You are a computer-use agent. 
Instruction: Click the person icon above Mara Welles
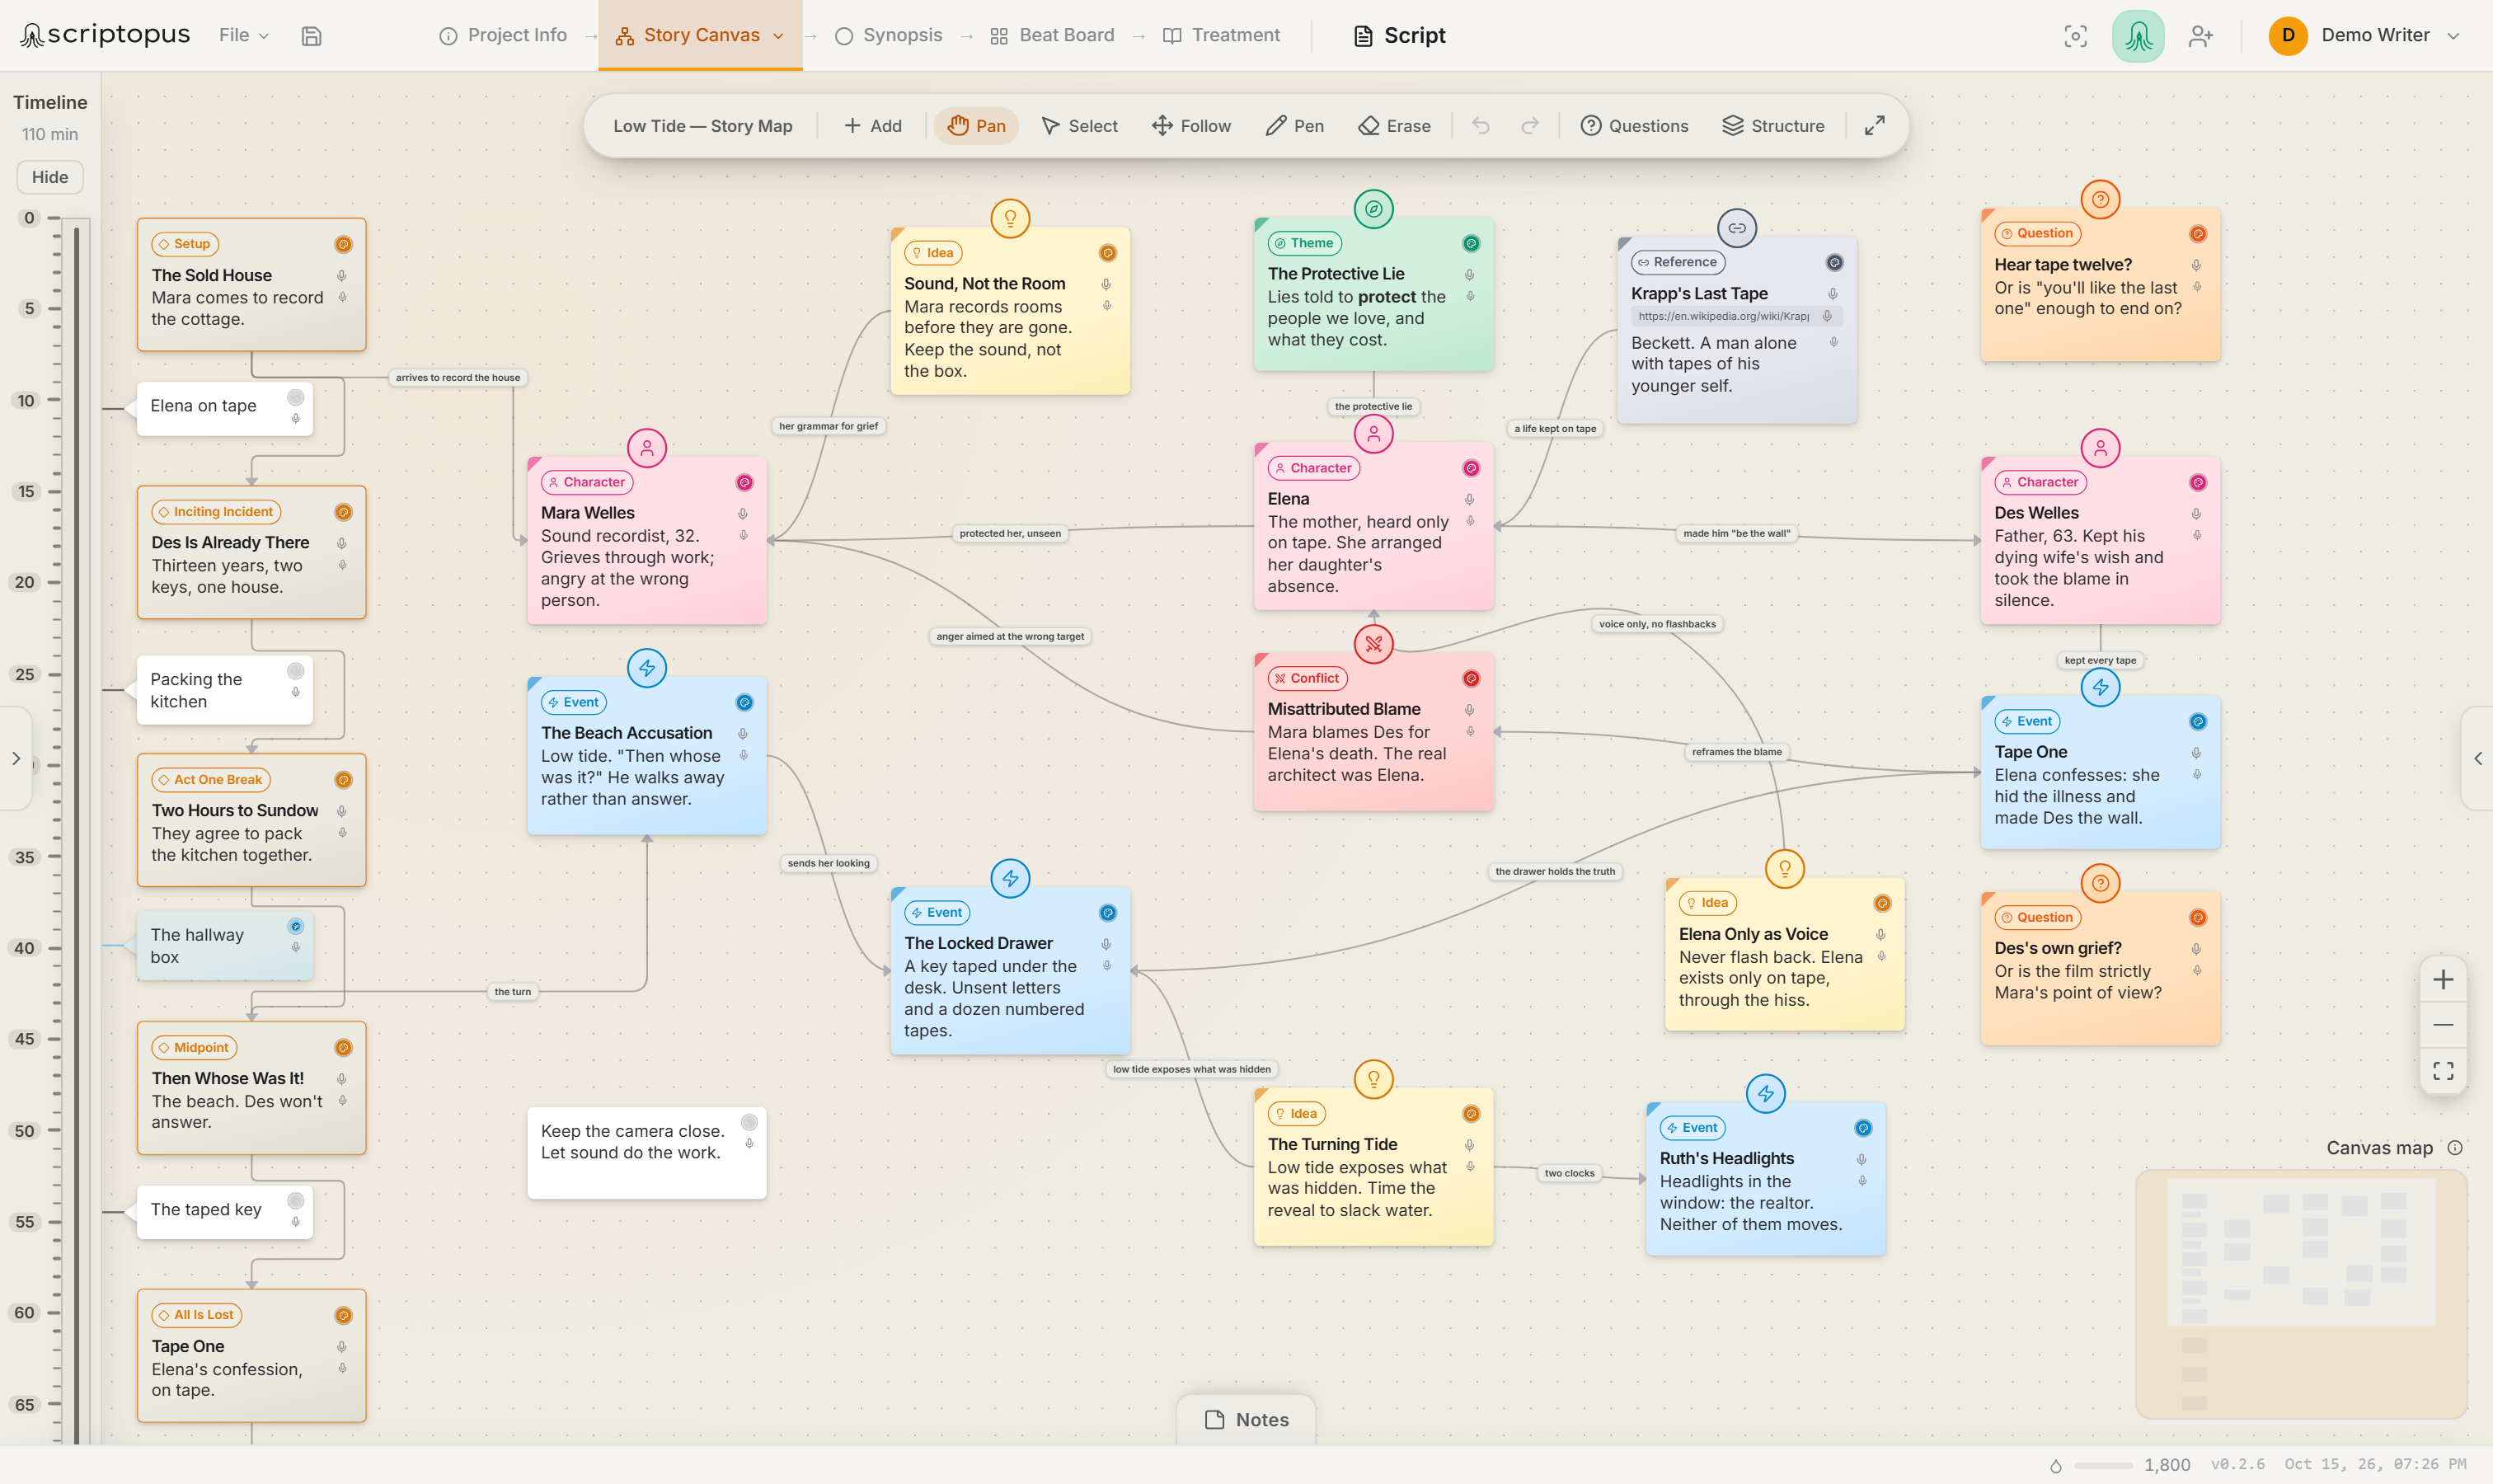click(x=647, y=448)
